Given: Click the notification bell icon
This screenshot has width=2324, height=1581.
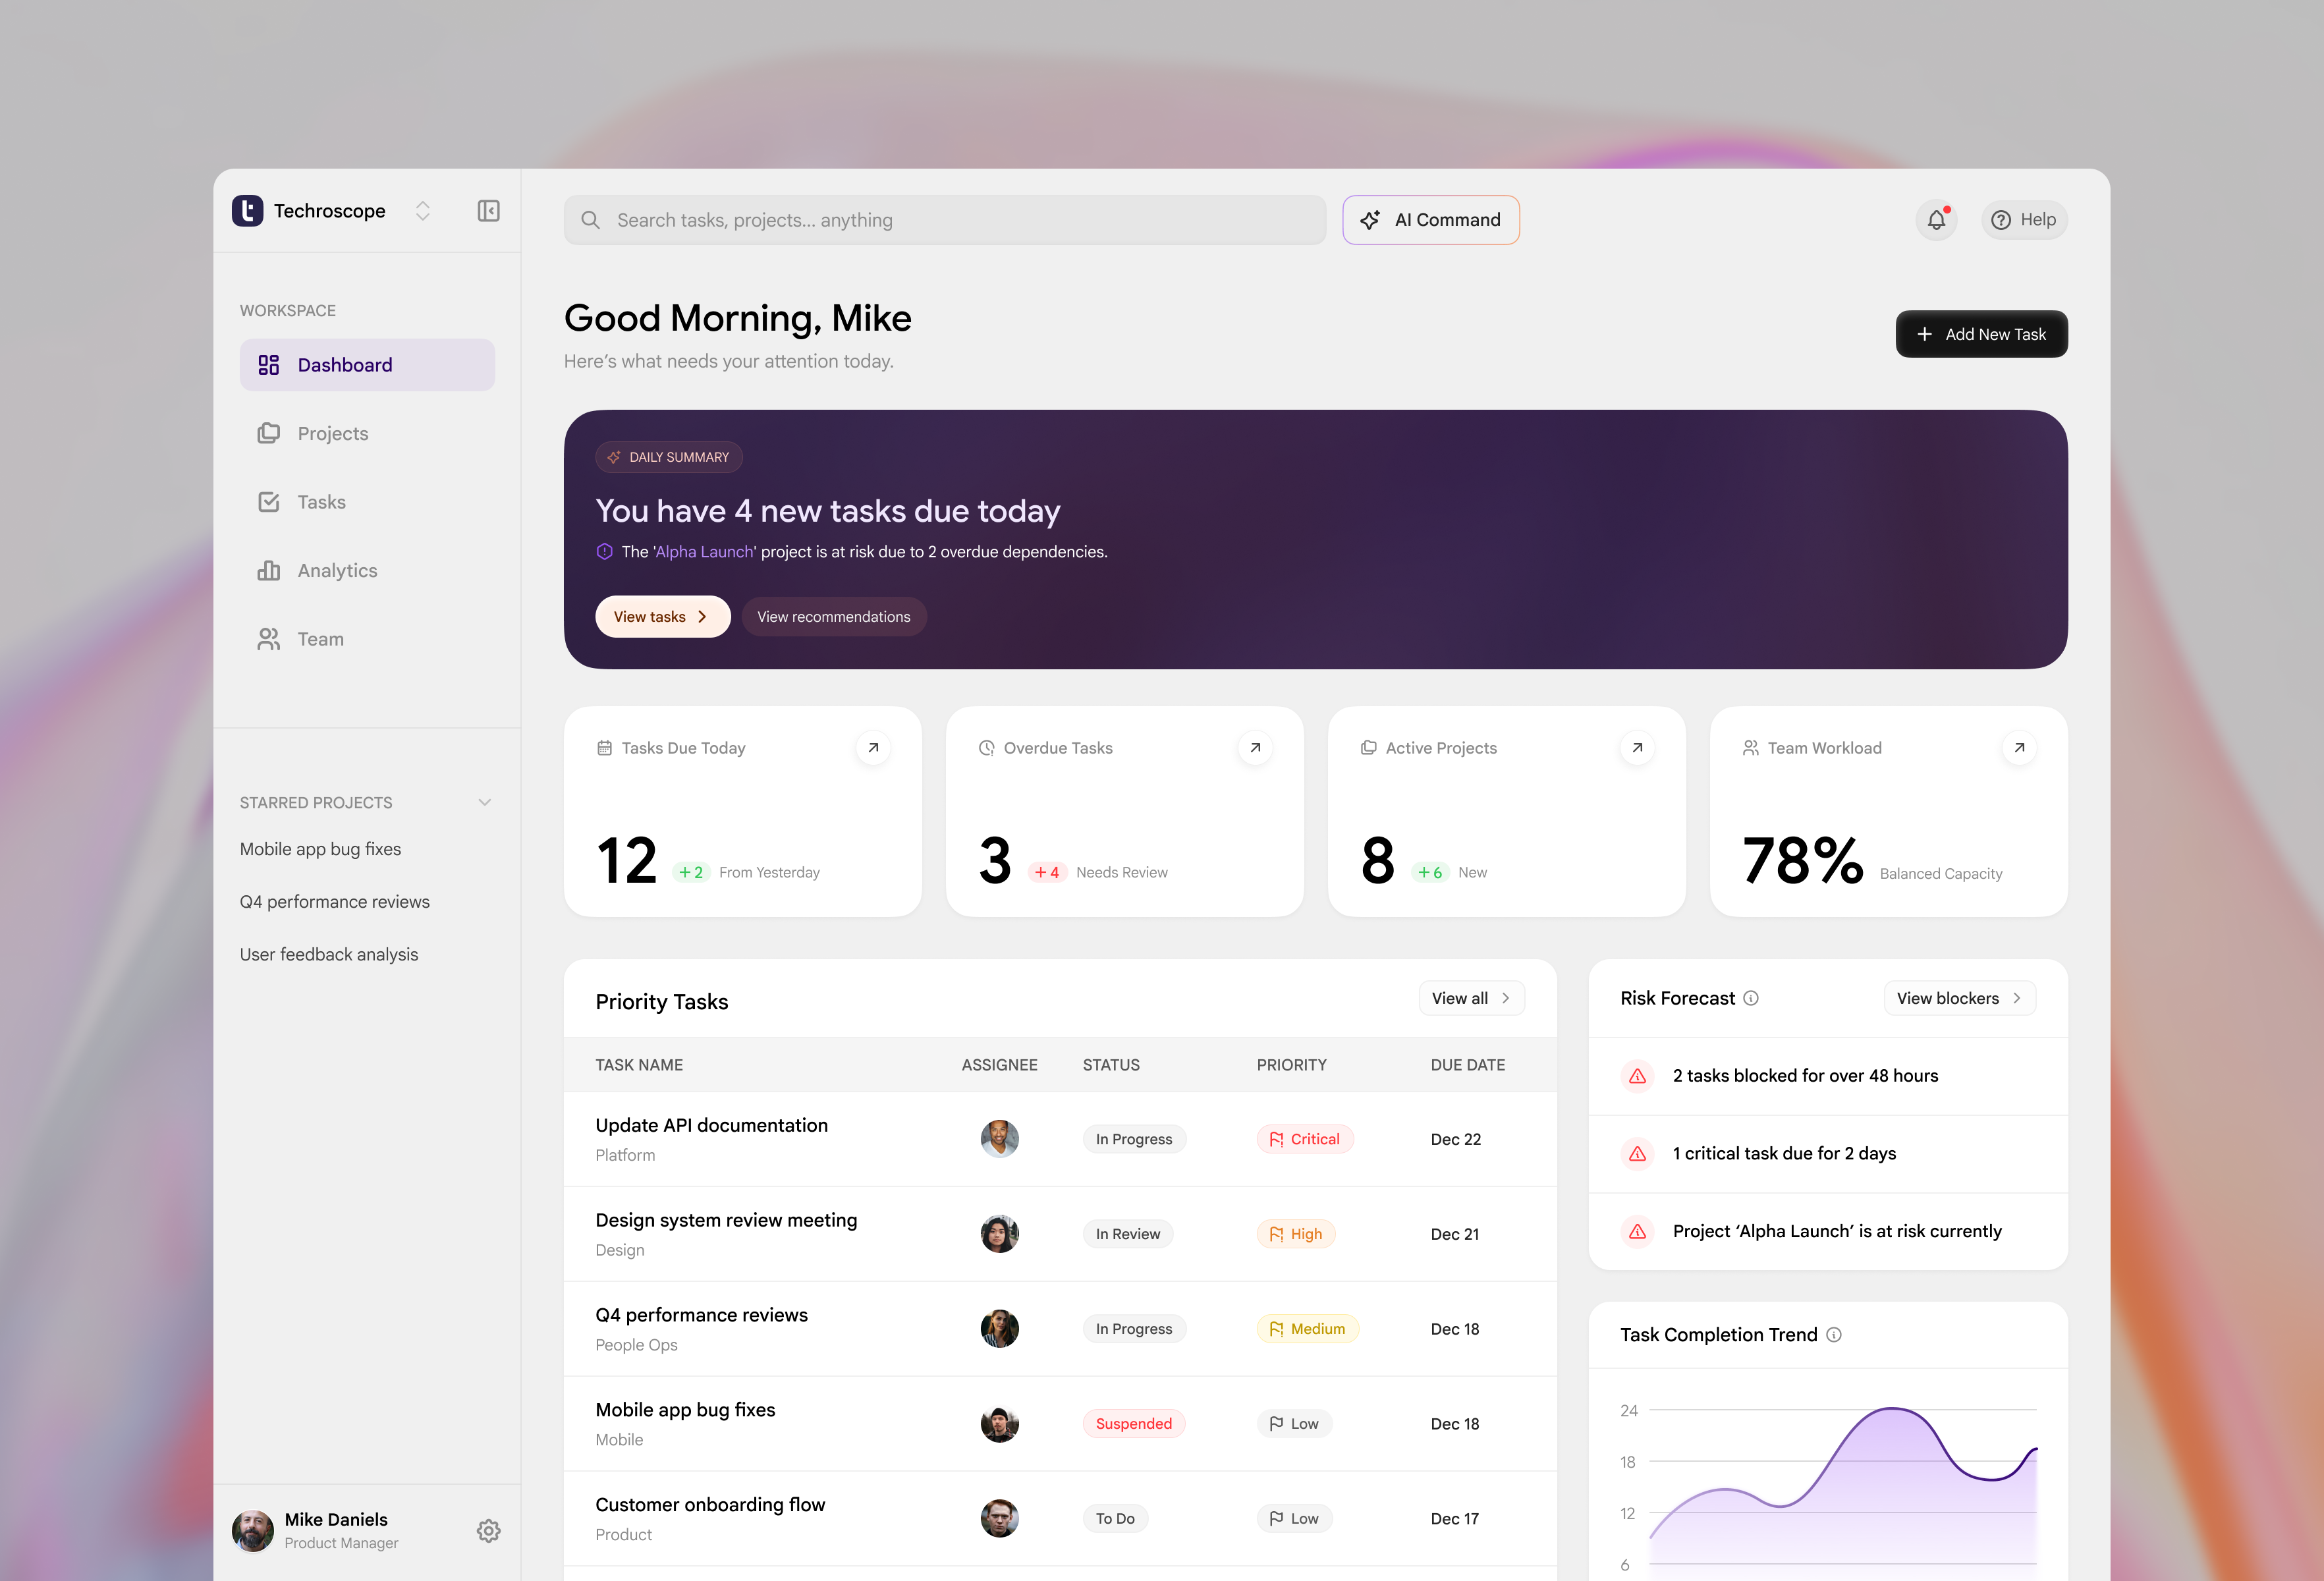Looking at the screenshot, I should coord(1936,220).
